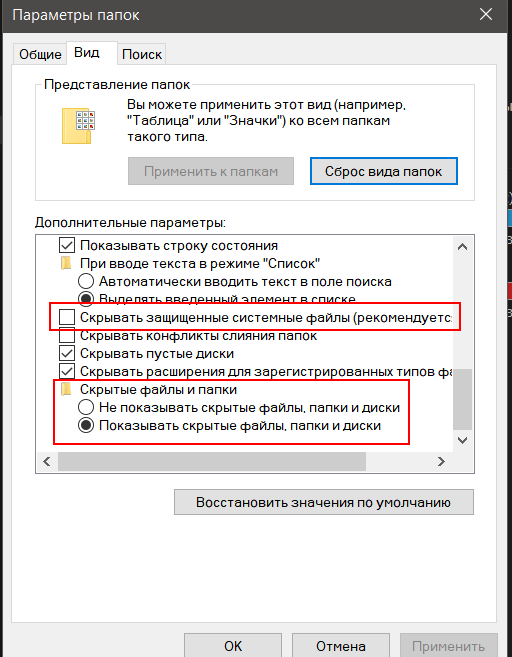The height and width of the screenshot is (657, 512).
Task: Select Автоматически вводить текст в поле поиска
Action: click(86, 282)
